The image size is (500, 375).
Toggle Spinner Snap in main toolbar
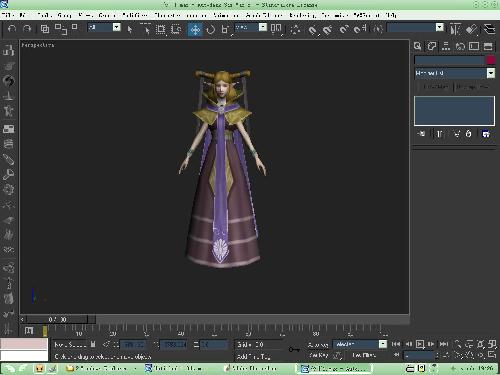(360, 30)
